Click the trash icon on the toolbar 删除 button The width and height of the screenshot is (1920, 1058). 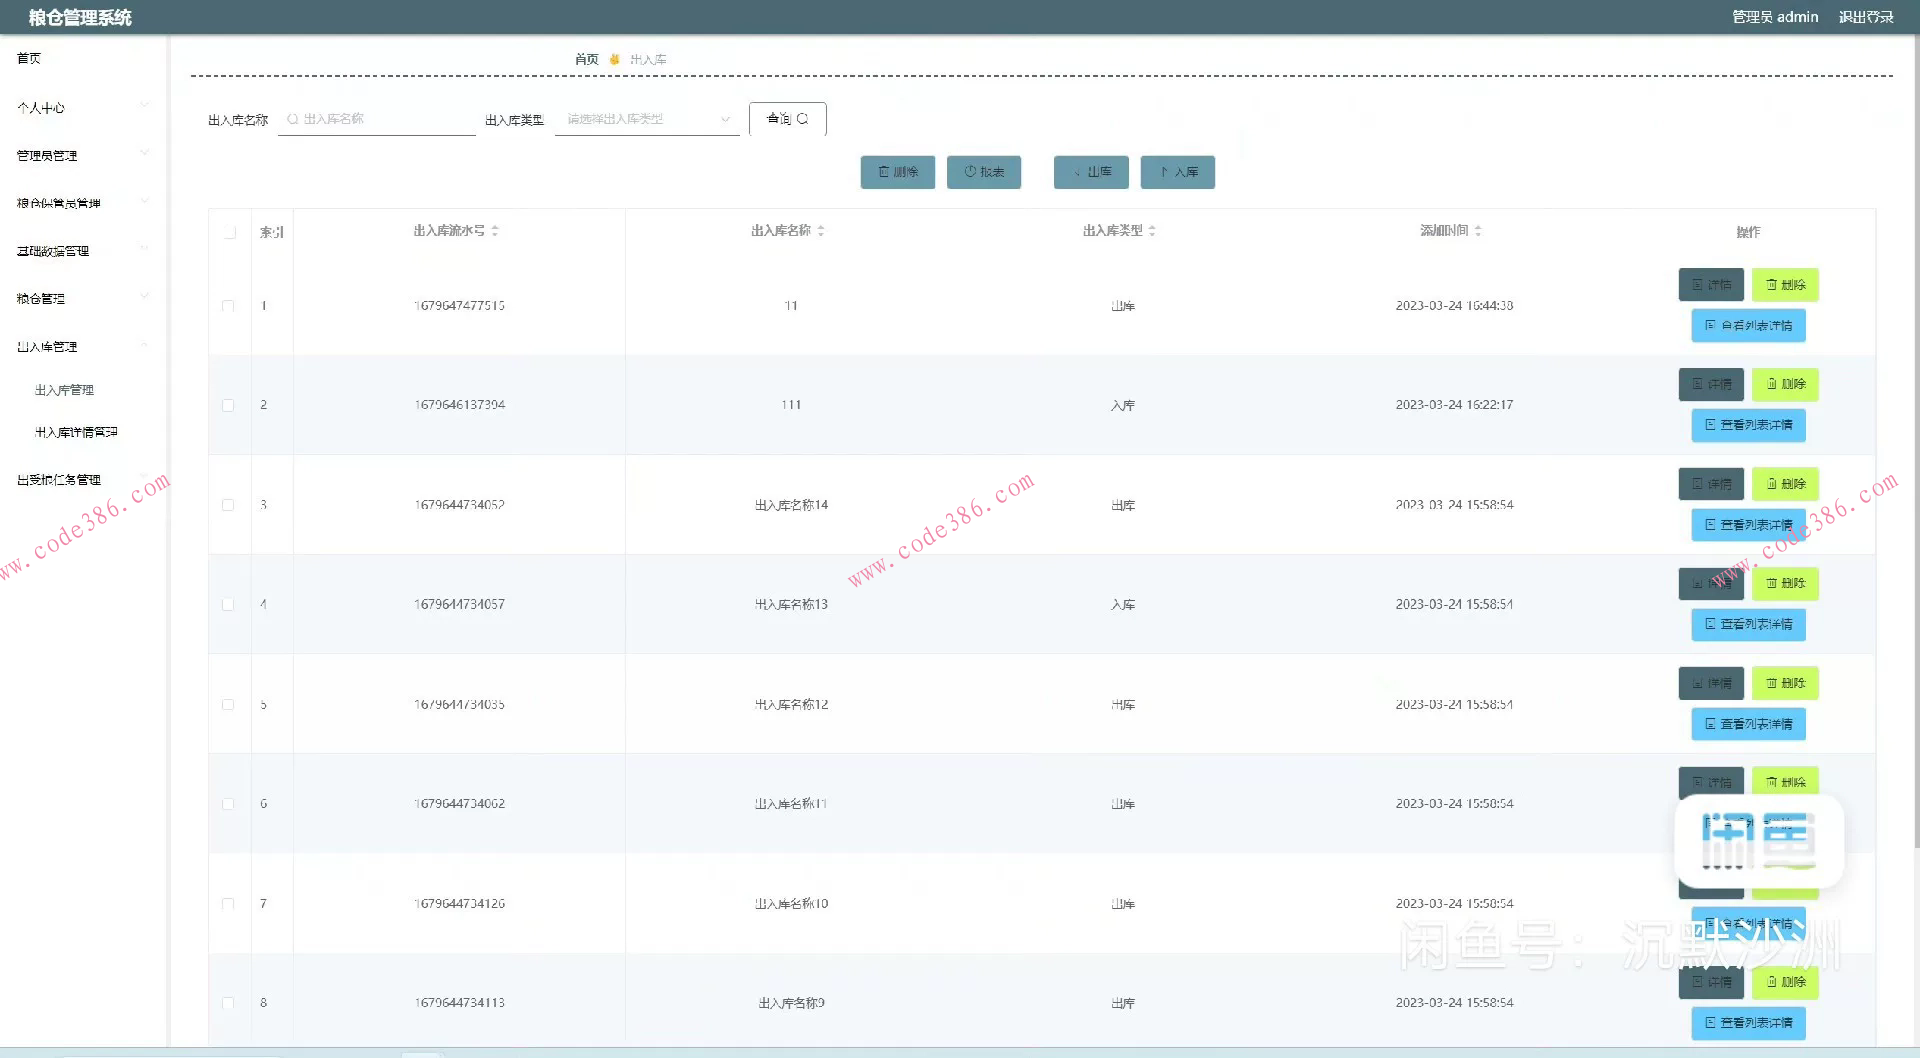(x=884, y=172)
